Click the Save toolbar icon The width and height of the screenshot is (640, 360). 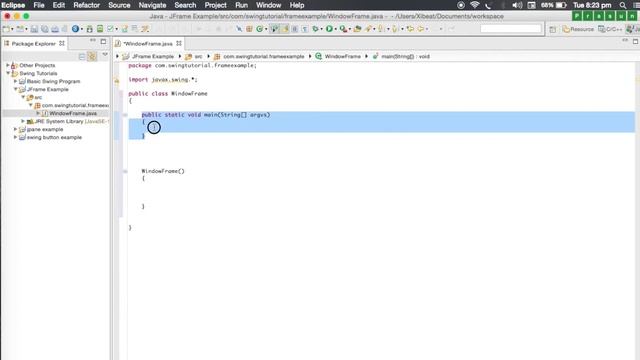coord(34,29)
